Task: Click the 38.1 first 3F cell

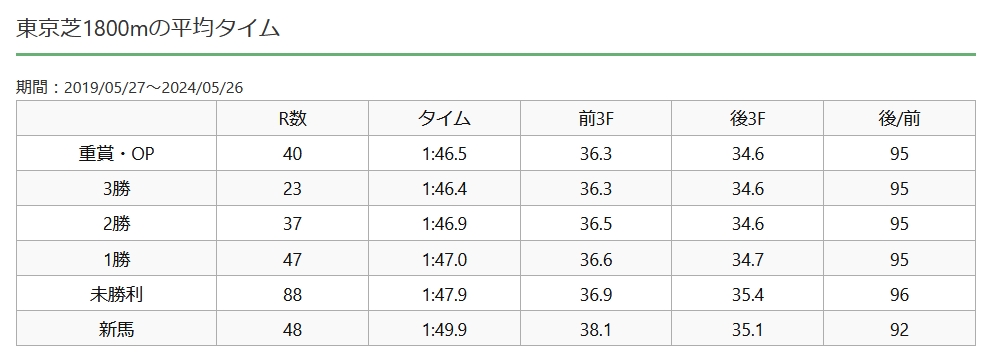Action: point(596,330)
